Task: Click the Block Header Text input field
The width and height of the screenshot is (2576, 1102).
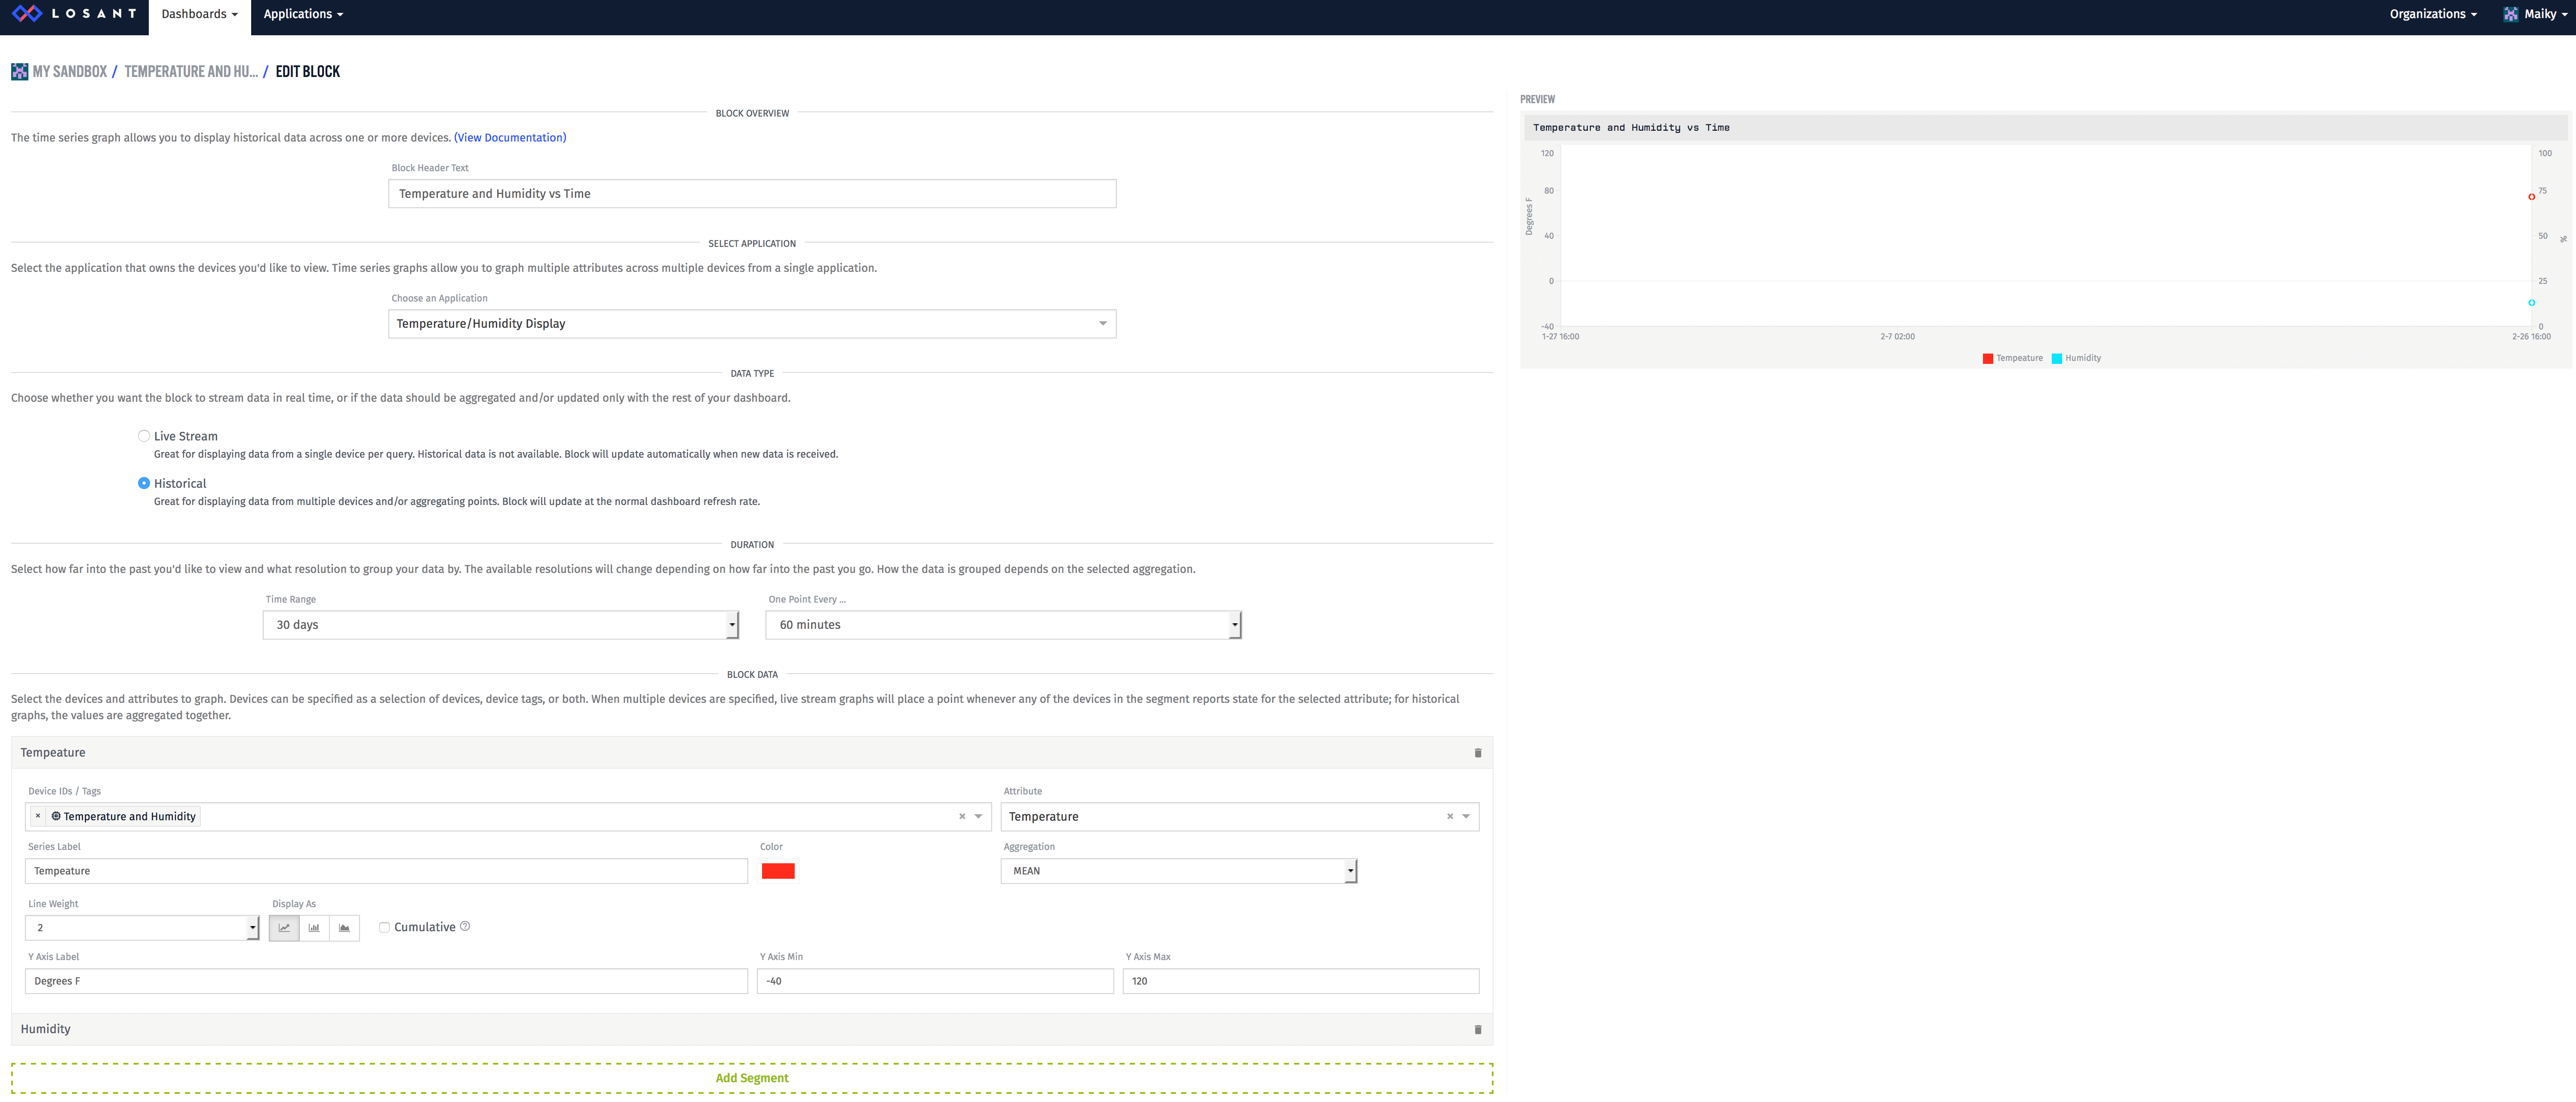Action: (x=752, y=194)
